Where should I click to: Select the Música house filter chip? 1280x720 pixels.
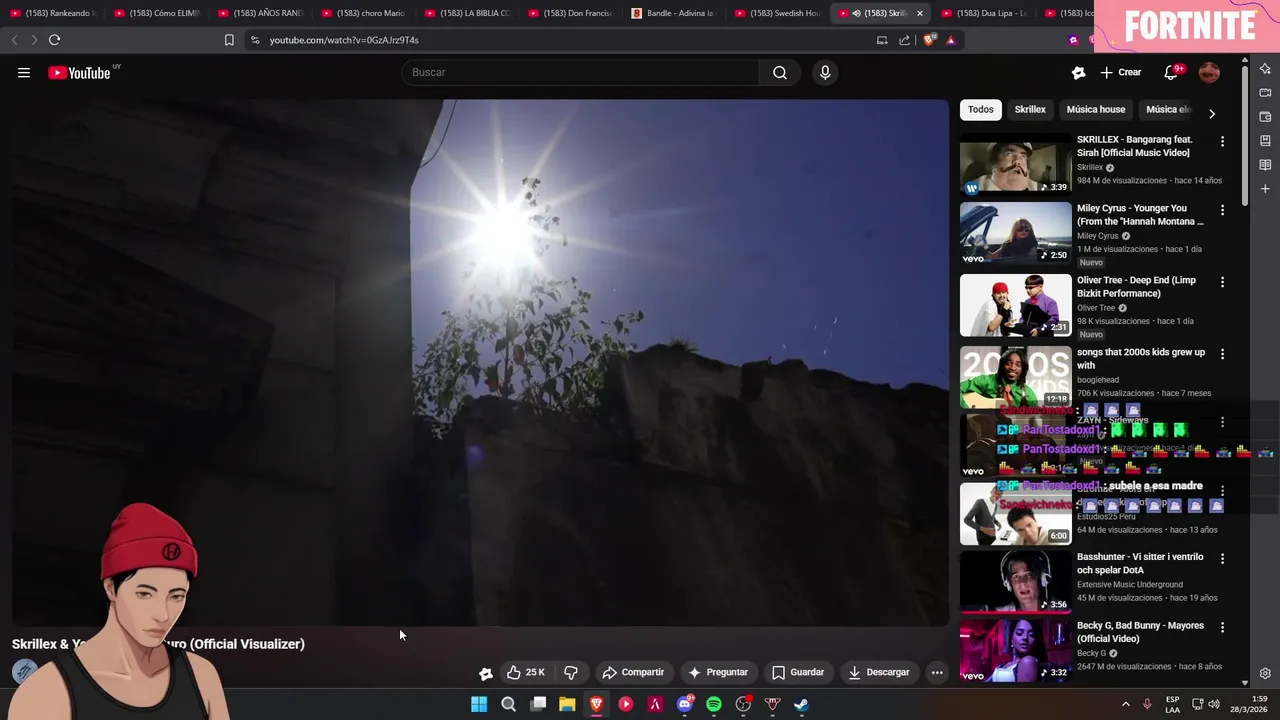1096,110
